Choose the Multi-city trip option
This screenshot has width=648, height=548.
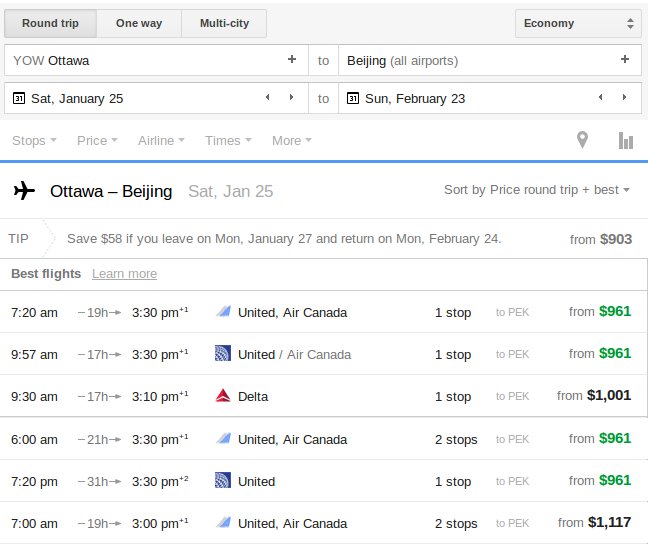224,23
